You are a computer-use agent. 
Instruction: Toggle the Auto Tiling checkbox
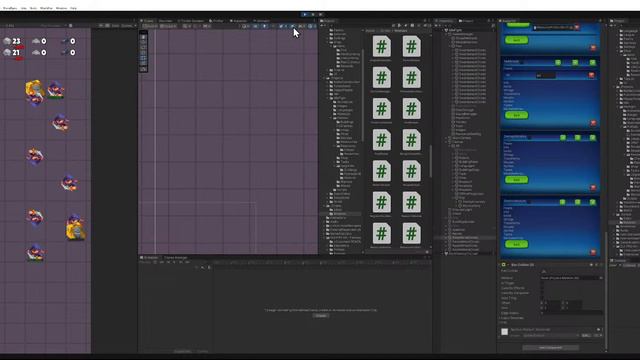542,298
